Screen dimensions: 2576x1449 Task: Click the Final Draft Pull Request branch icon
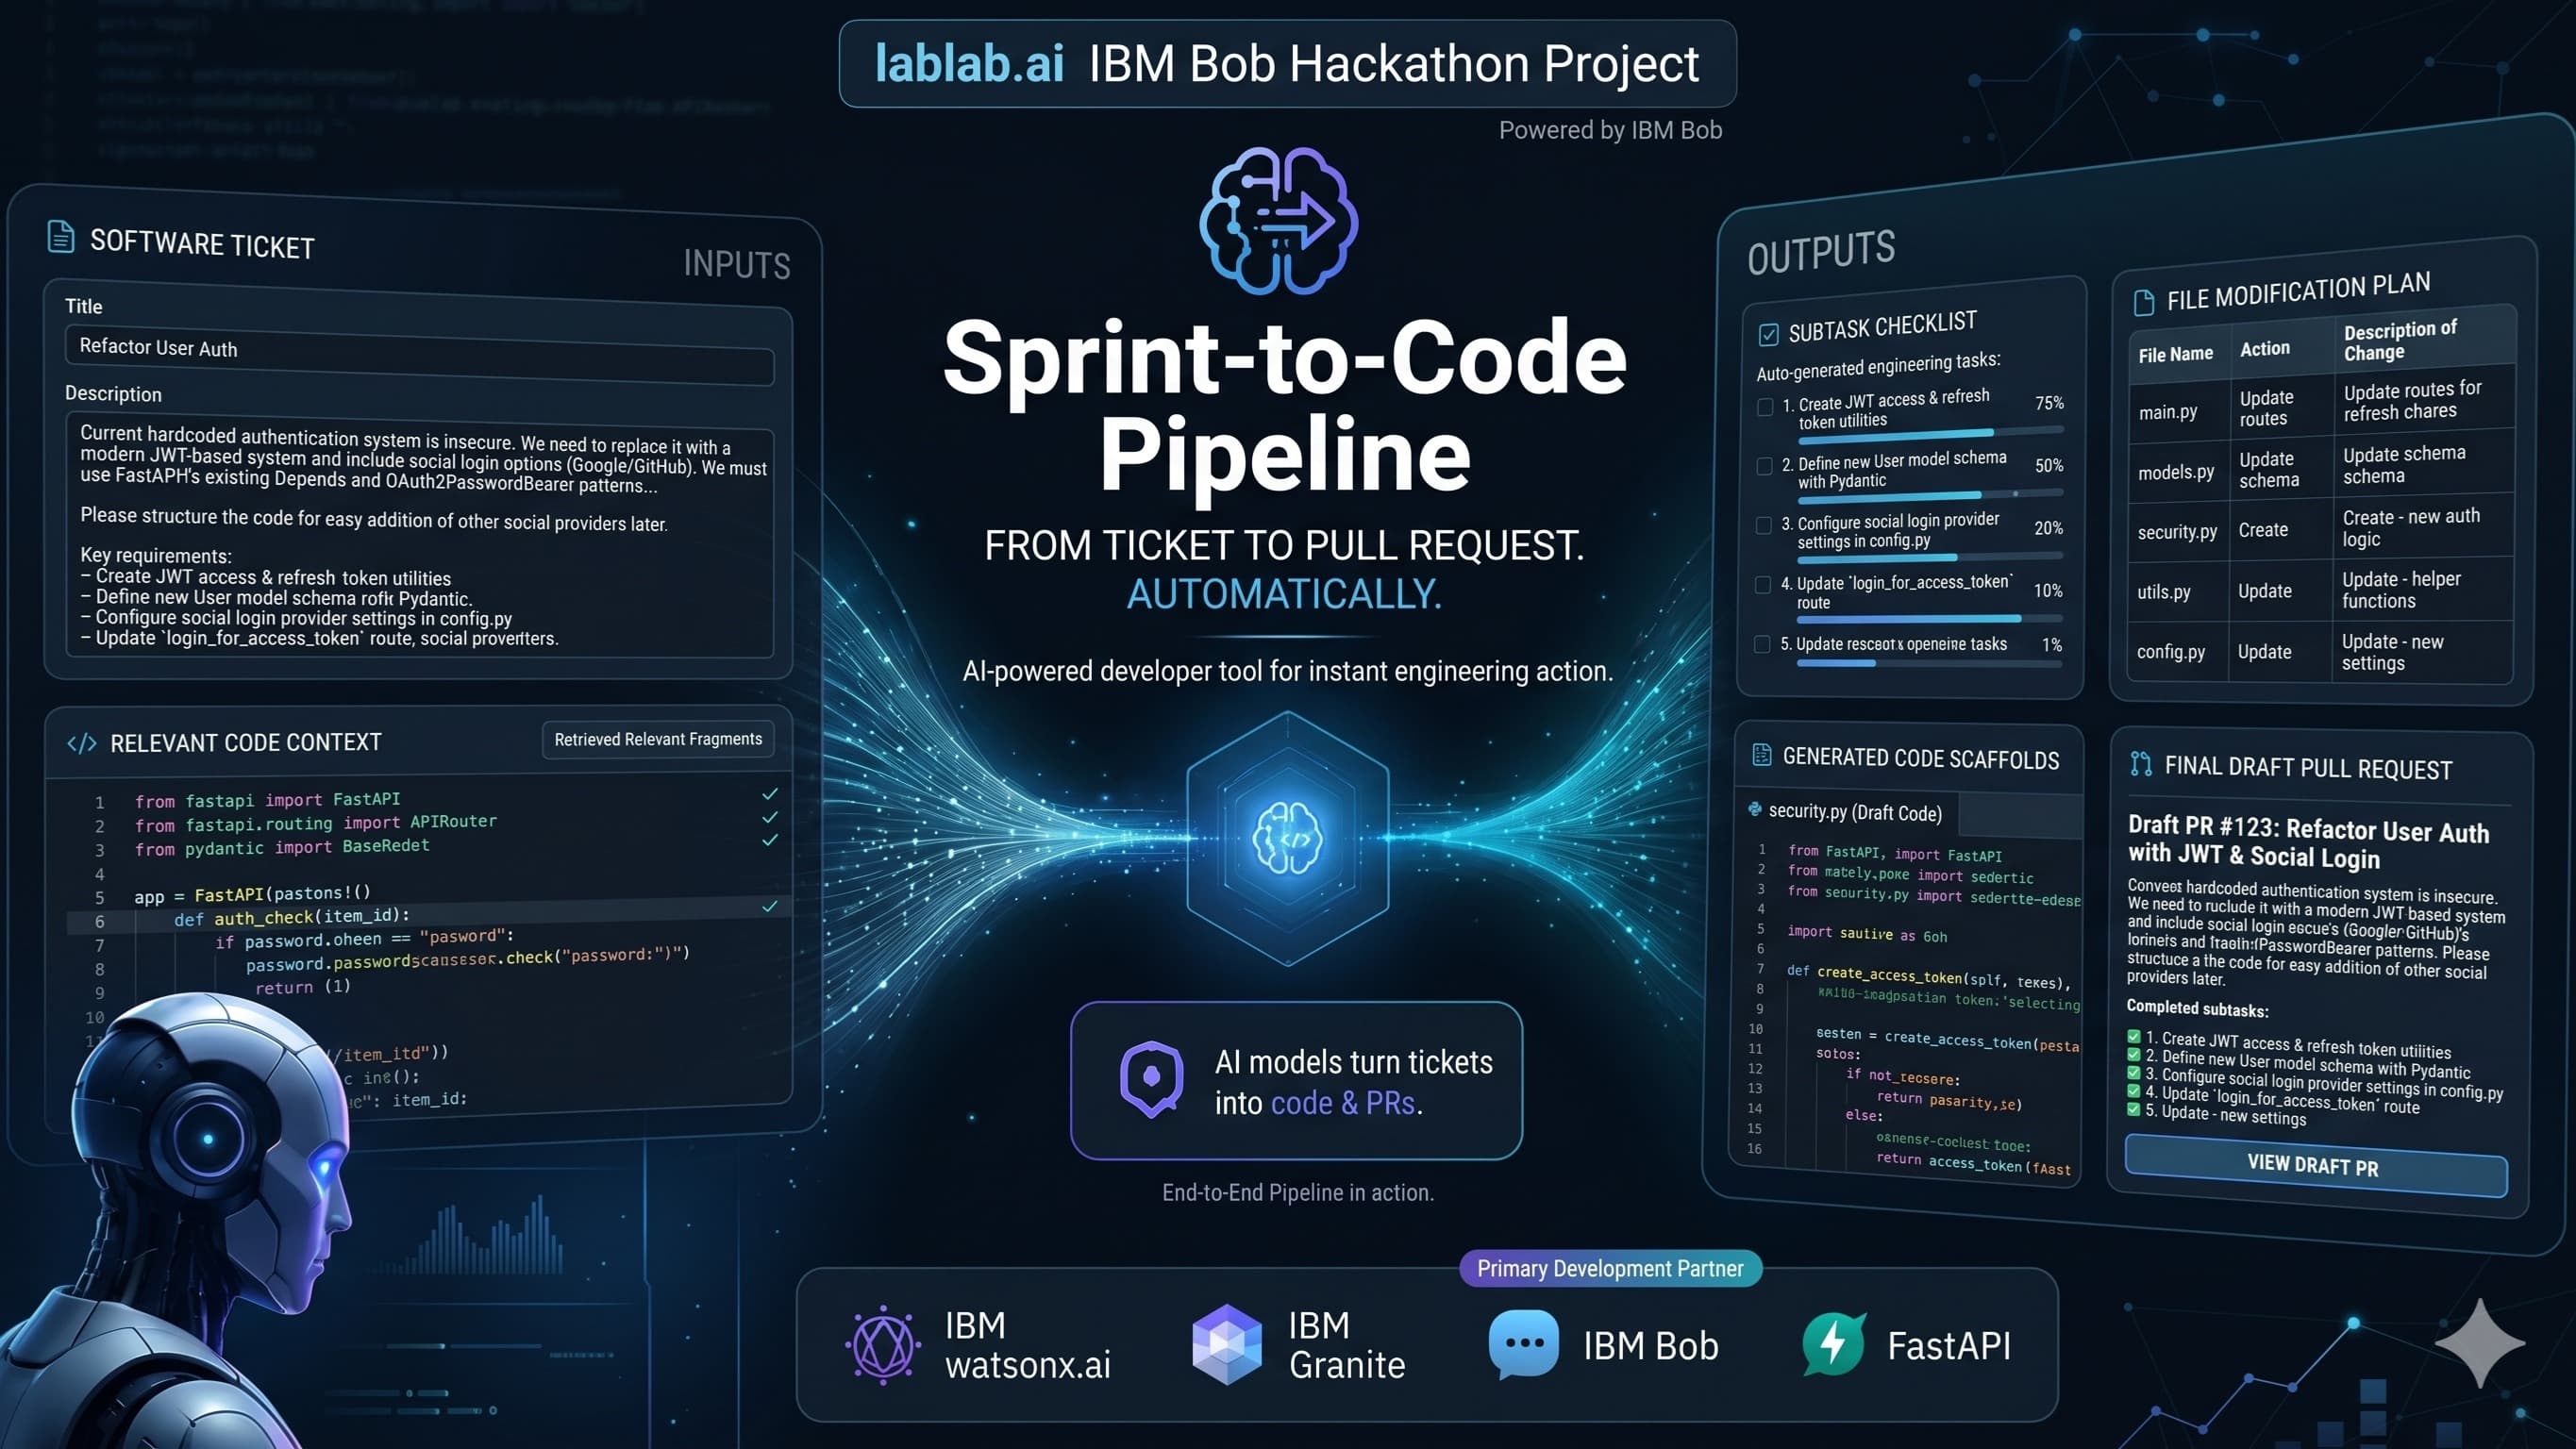point(2141,764)
